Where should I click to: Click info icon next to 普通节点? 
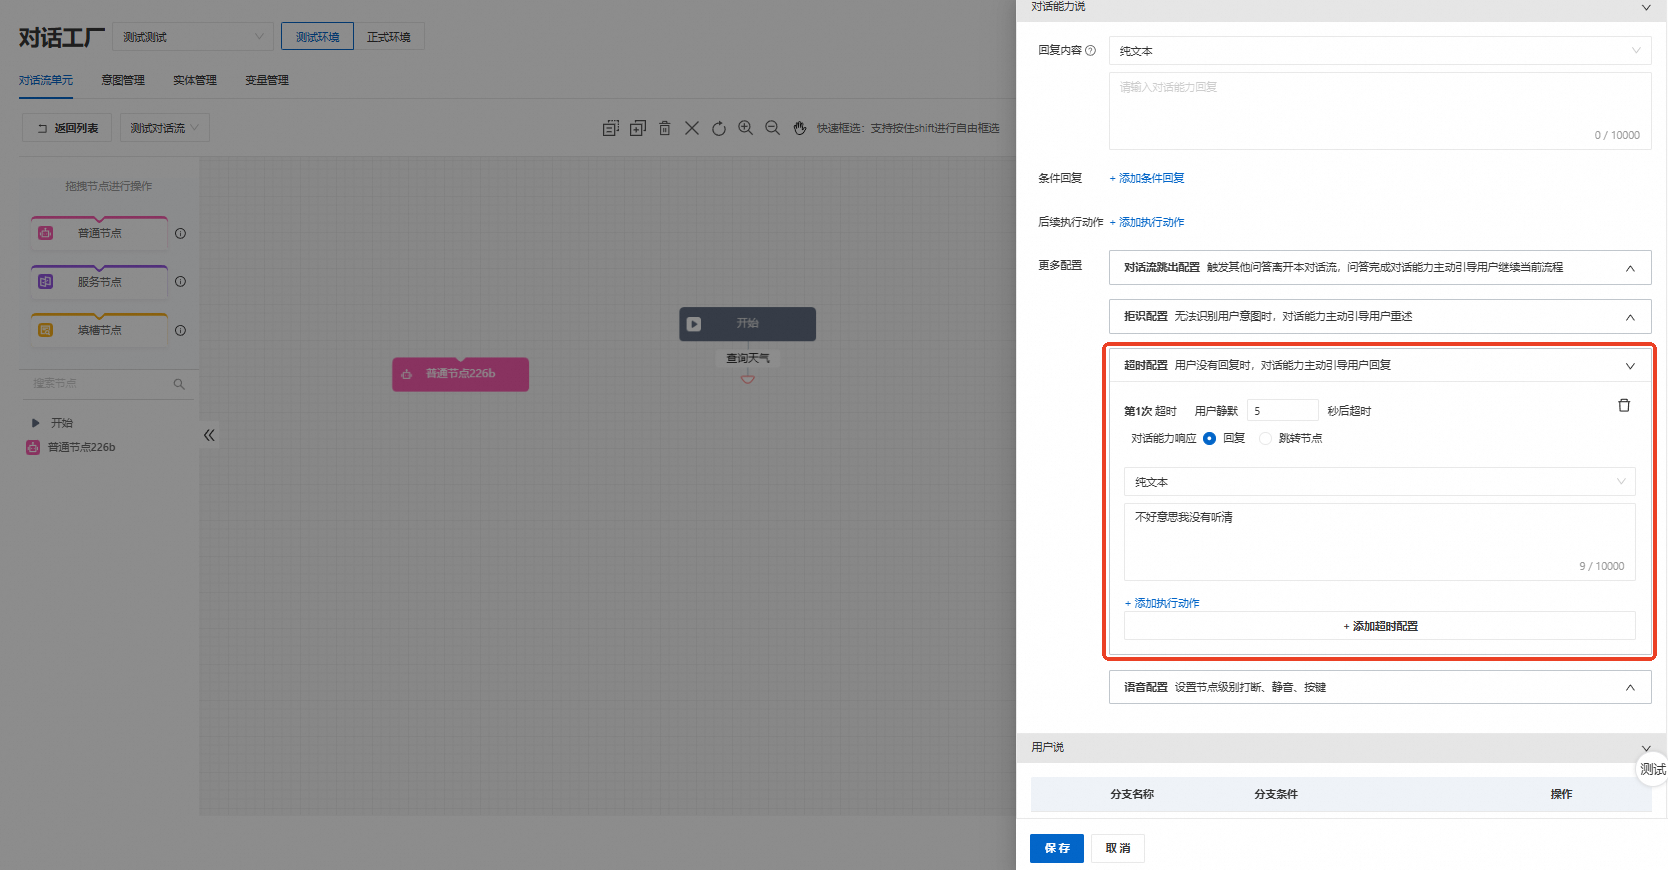tap(180, 233)
